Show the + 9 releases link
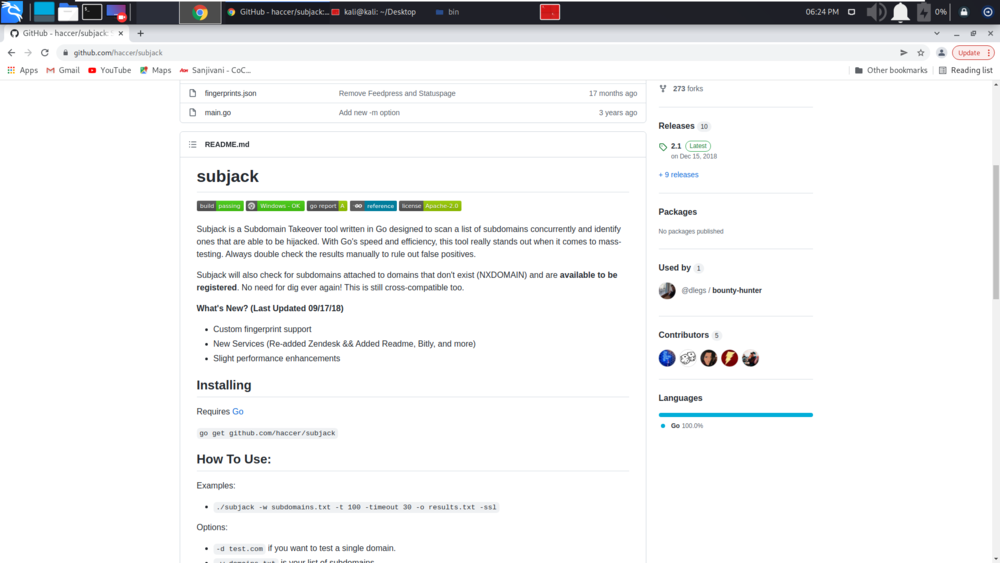The image size is (1000, 563). click(678, 175)
